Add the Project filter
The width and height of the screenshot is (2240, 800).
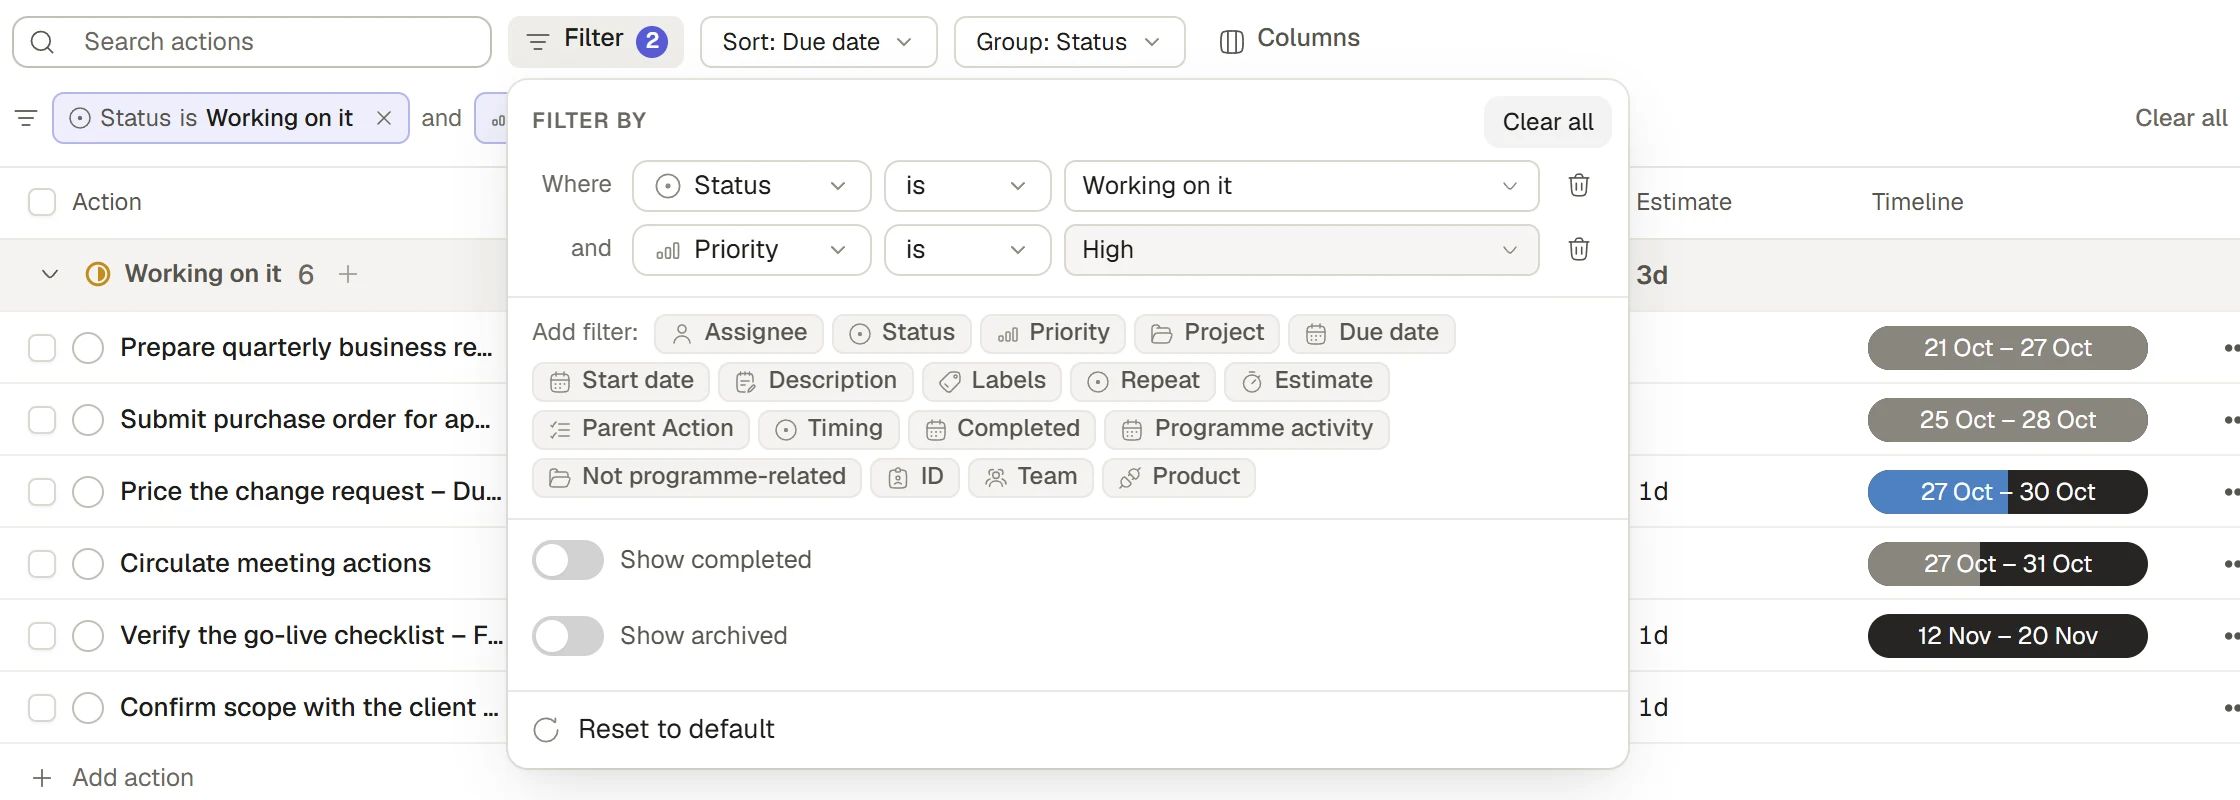1207,333
